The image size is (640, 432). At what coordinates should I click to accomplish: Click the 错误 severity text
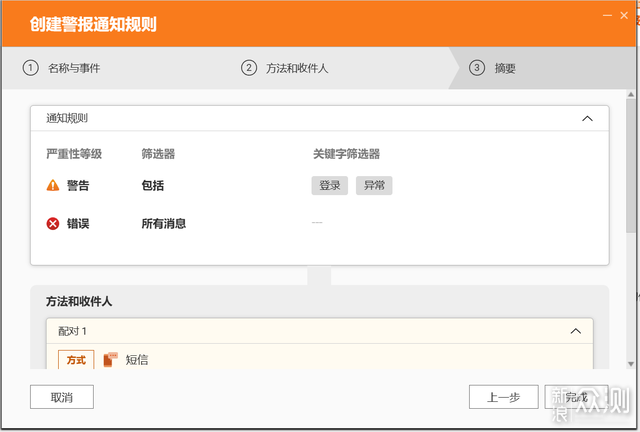tap(78, 224)
